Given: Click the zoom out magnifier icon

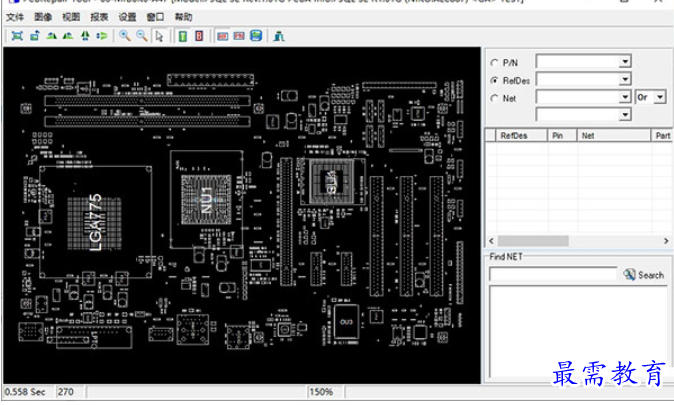Looking at the screenshot, I should 142,36.
